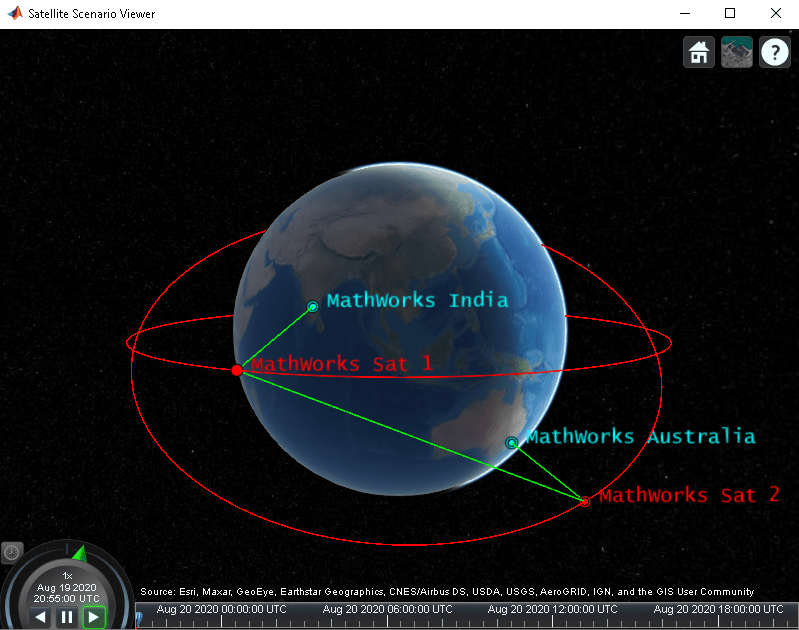Click the Esri source attribution text
Image resolution: width=799 pixels, height=630 pixels.
pos(447,592)
